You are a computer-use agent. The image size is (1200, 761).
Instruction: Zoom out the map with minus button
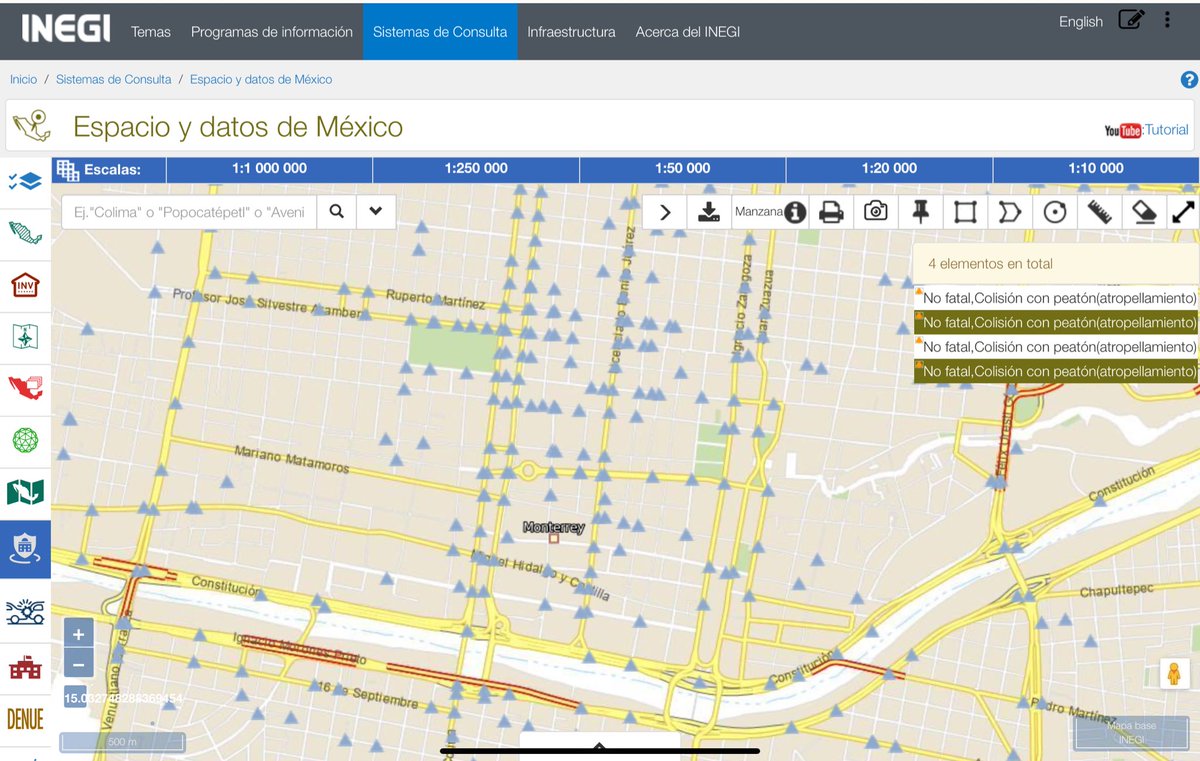(79, 663)
